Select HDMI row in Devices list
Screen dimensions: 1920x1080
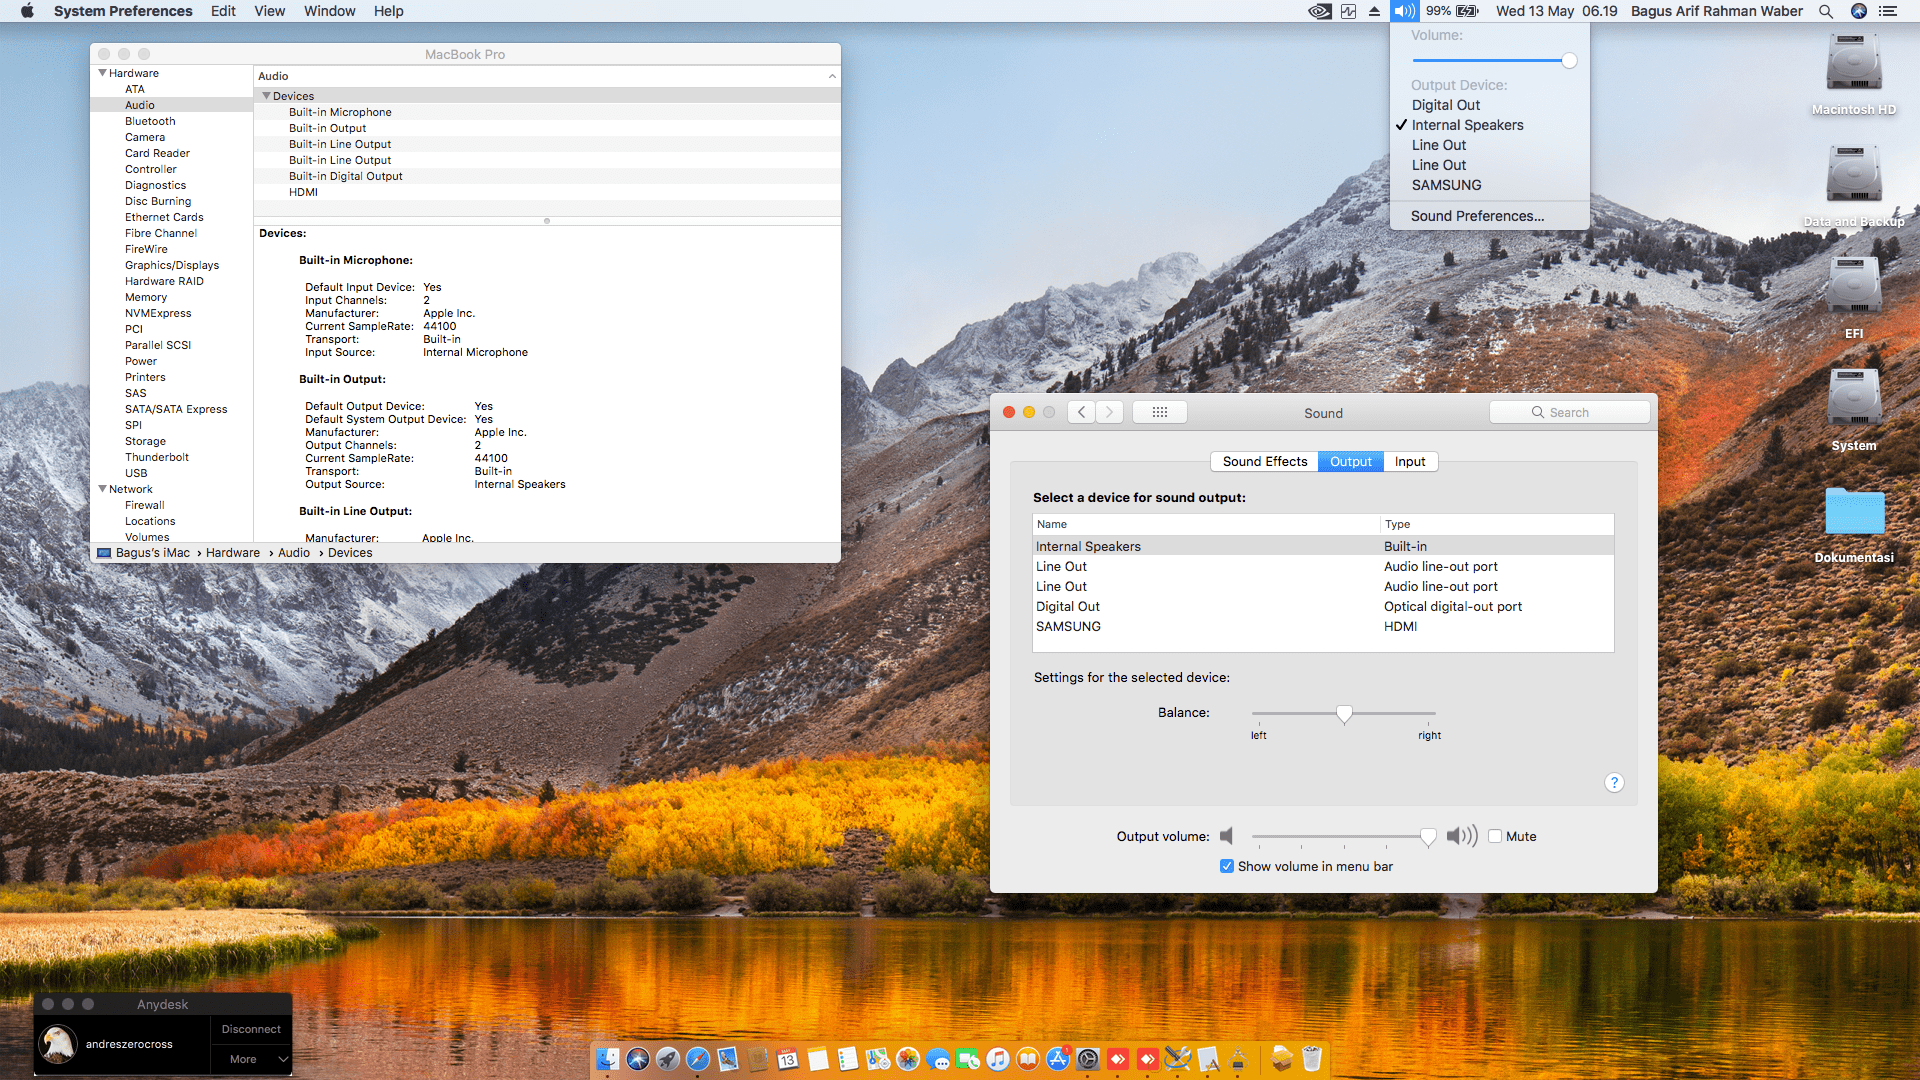[x=547, y=192]
